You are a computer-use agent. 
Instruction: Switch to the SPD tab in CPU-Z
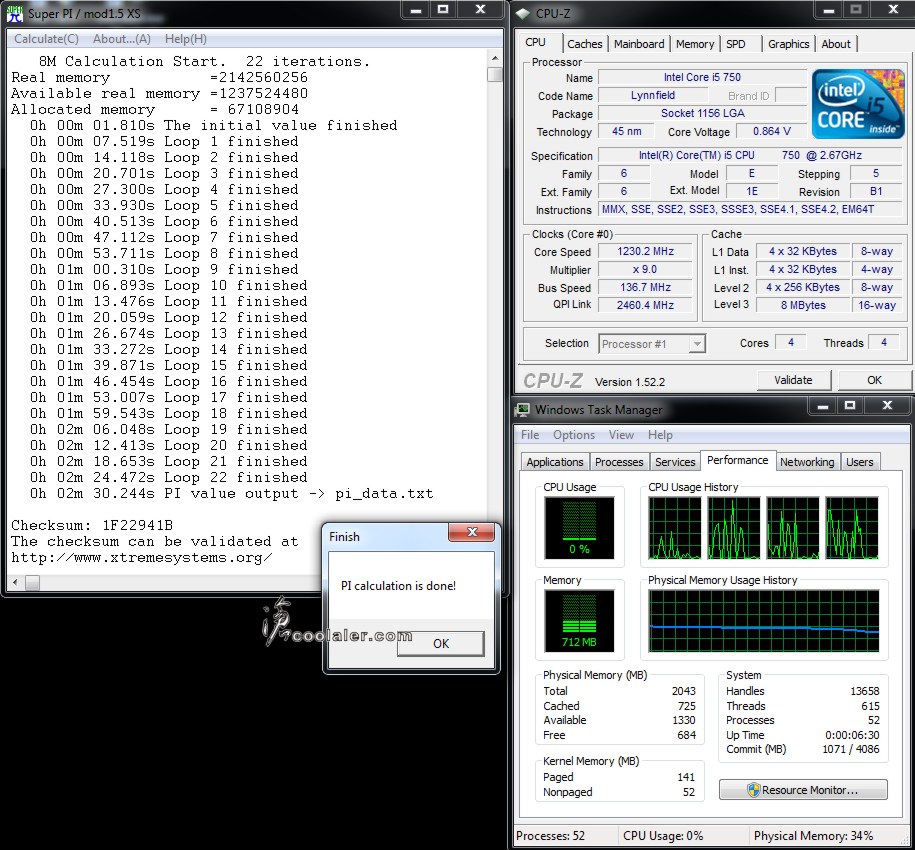pyautogui.click(x=736, y=44)
